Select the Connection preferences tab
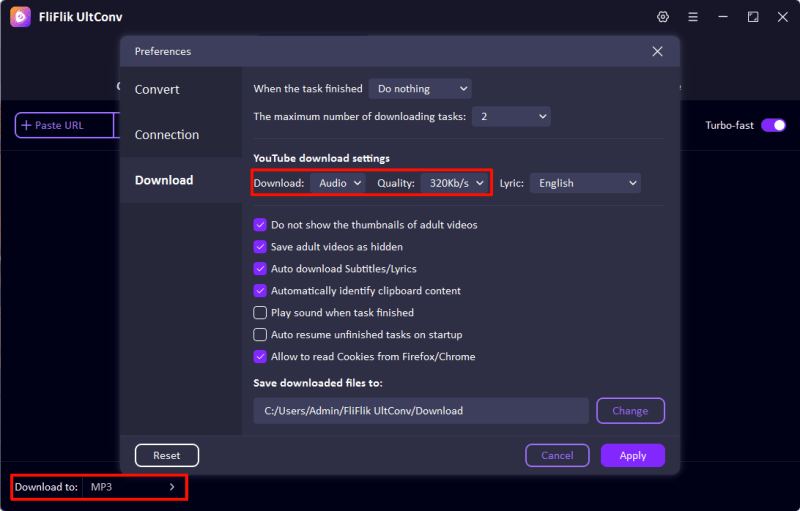Viewport: 800px width, 511px height. click(167, 135)
